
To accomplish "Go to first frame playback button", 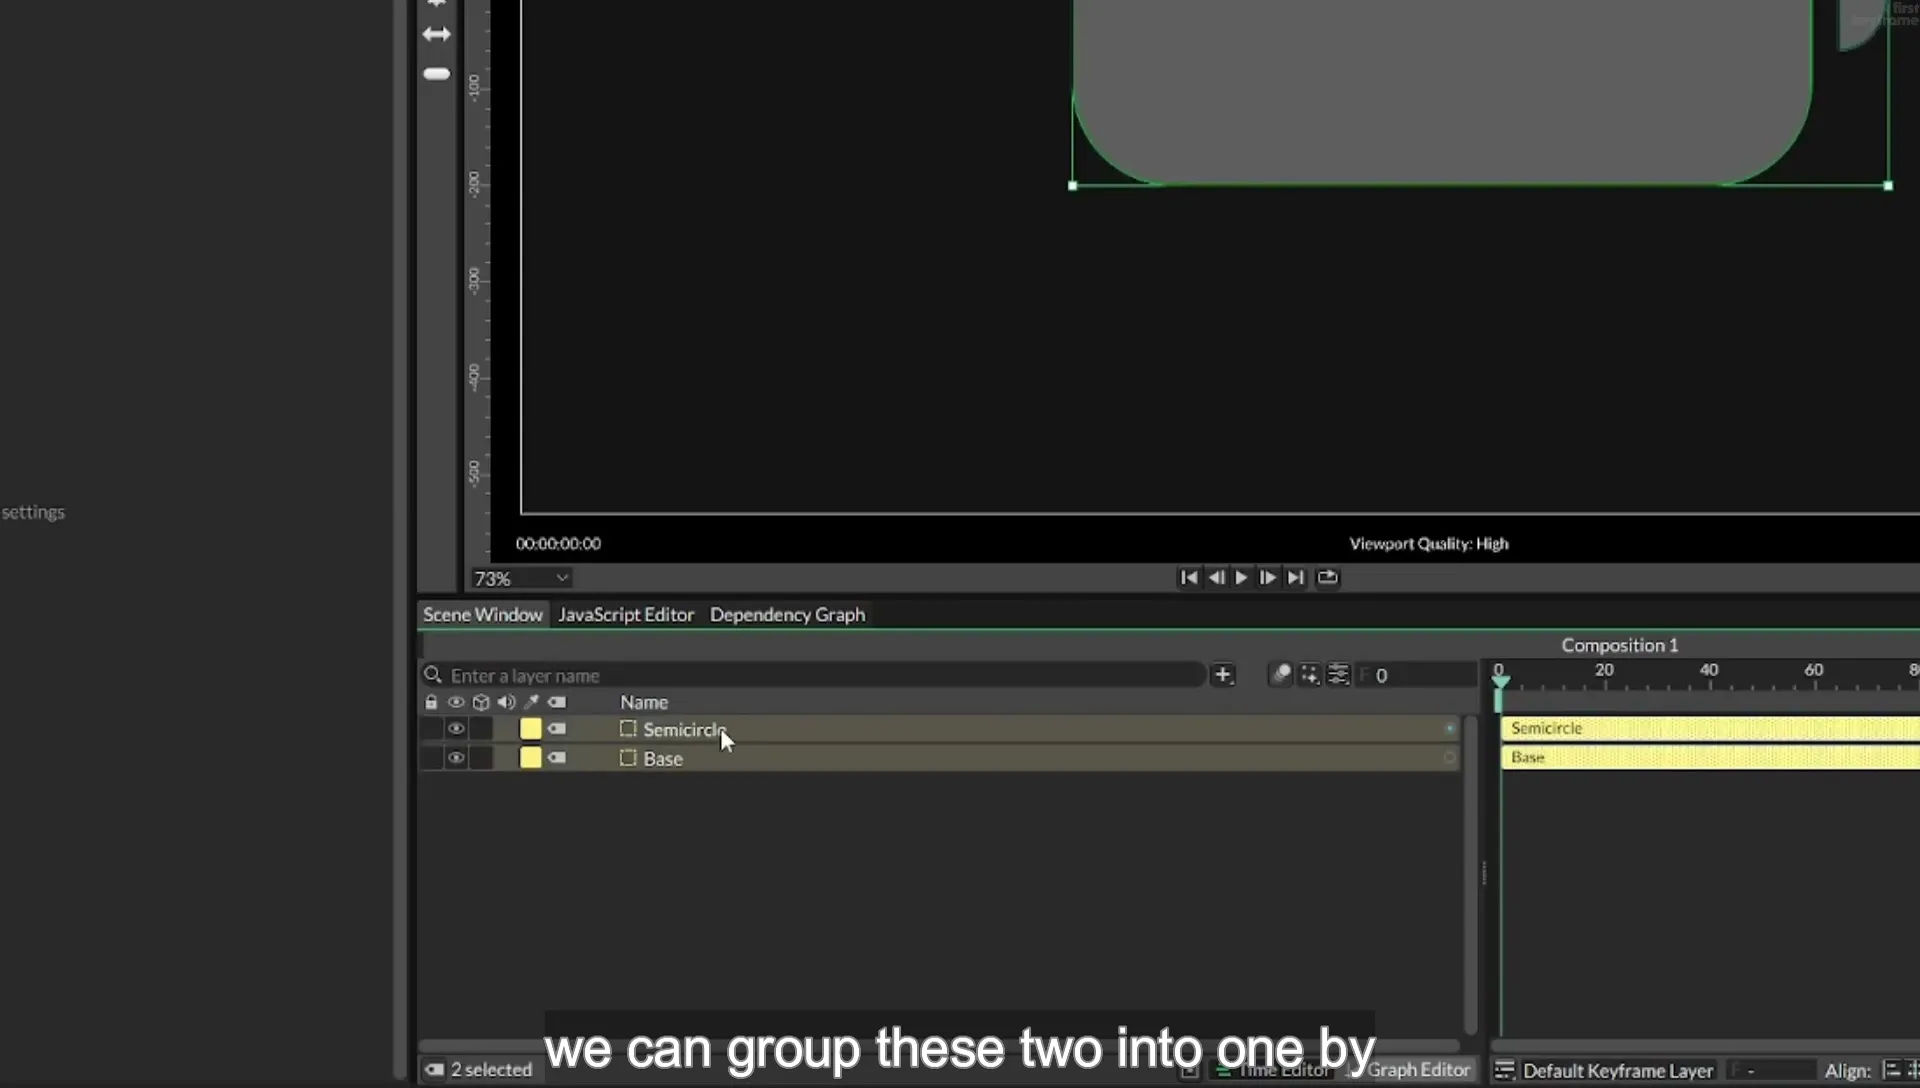I will coord(1188,578).
